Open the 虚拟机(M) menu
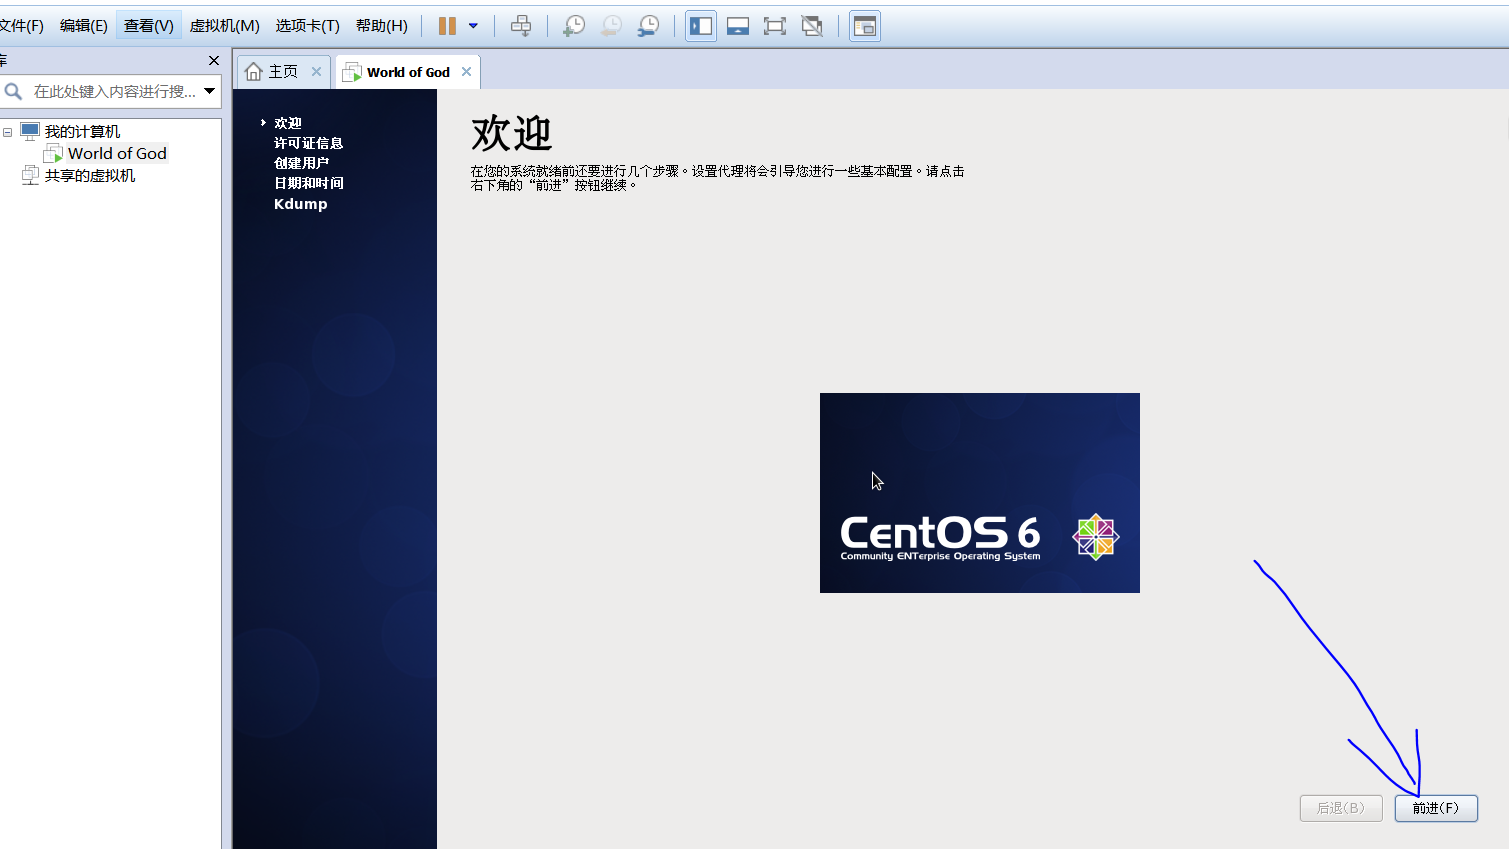 click(x=225, y=26)
